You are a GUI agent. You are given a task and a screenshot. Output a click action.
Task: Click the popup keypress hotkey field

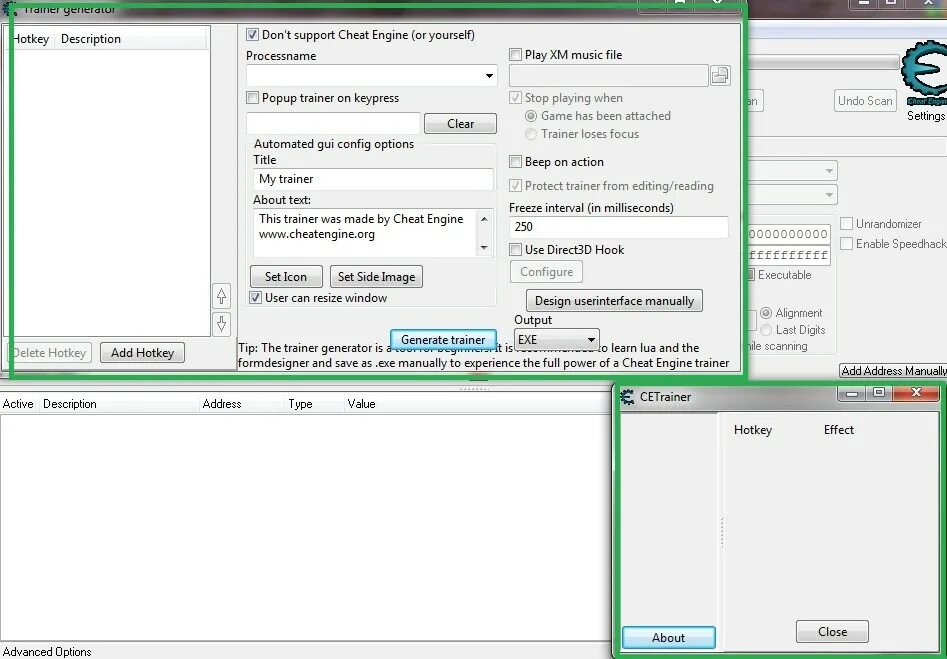333,123
